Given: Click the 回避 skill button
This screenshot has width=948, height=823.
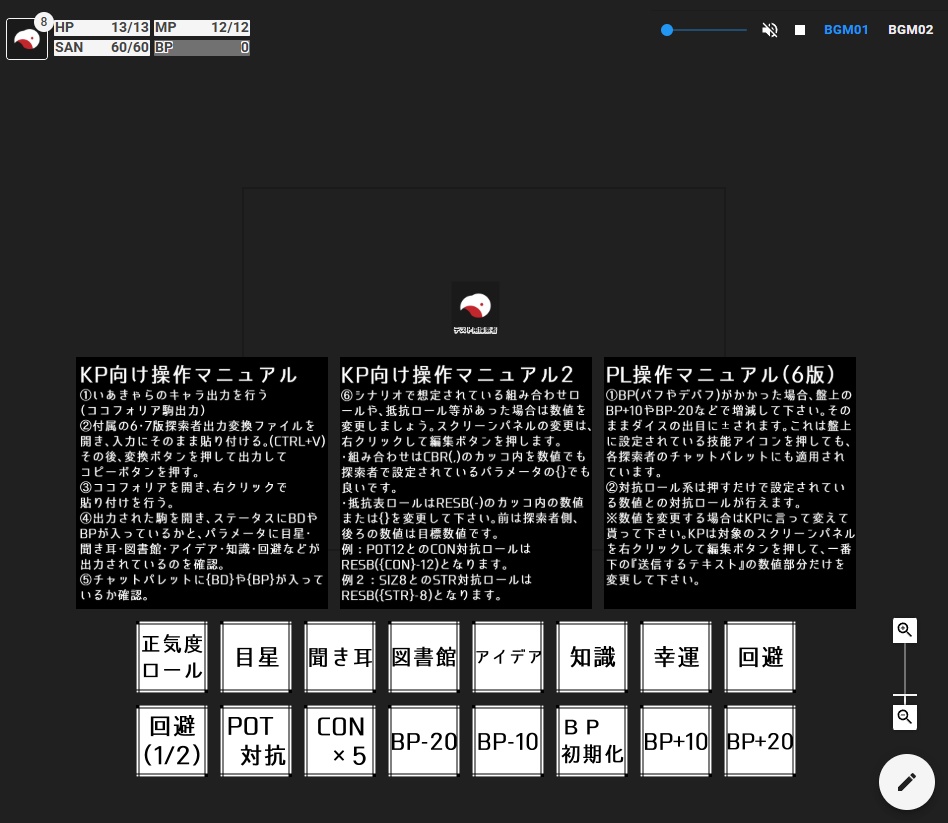Looking at the screenshot, I should coord(761,657).
